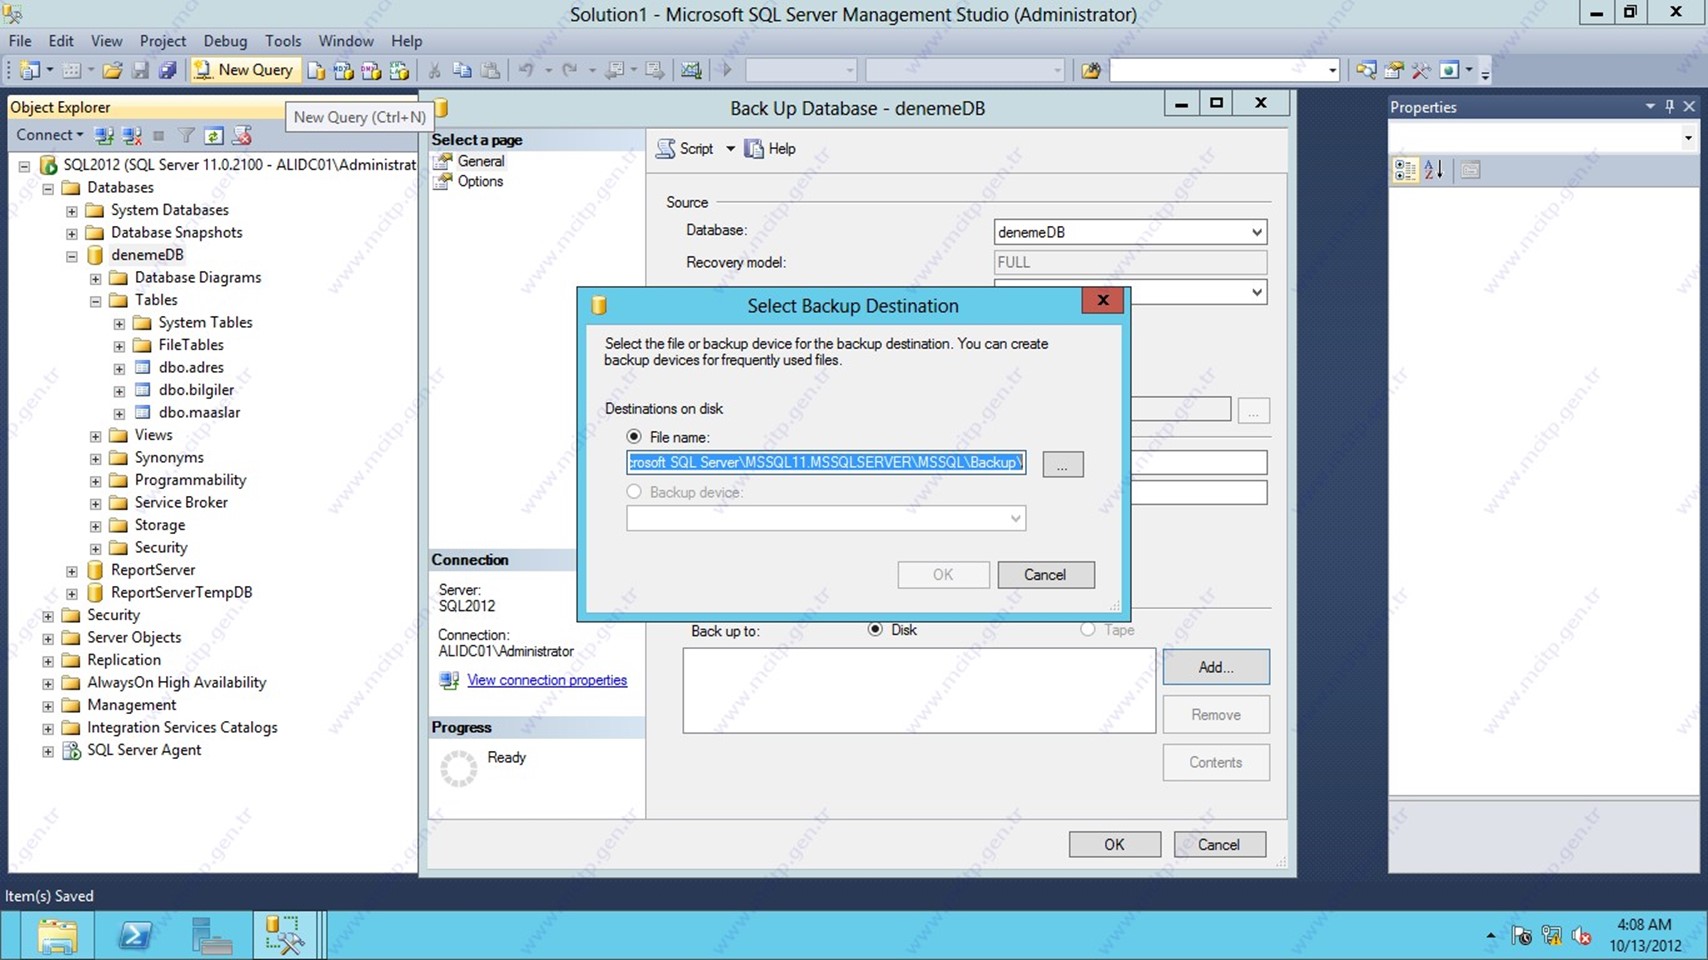
Task: Expand the Programmability folder node
Action: (x=96, y=481)
